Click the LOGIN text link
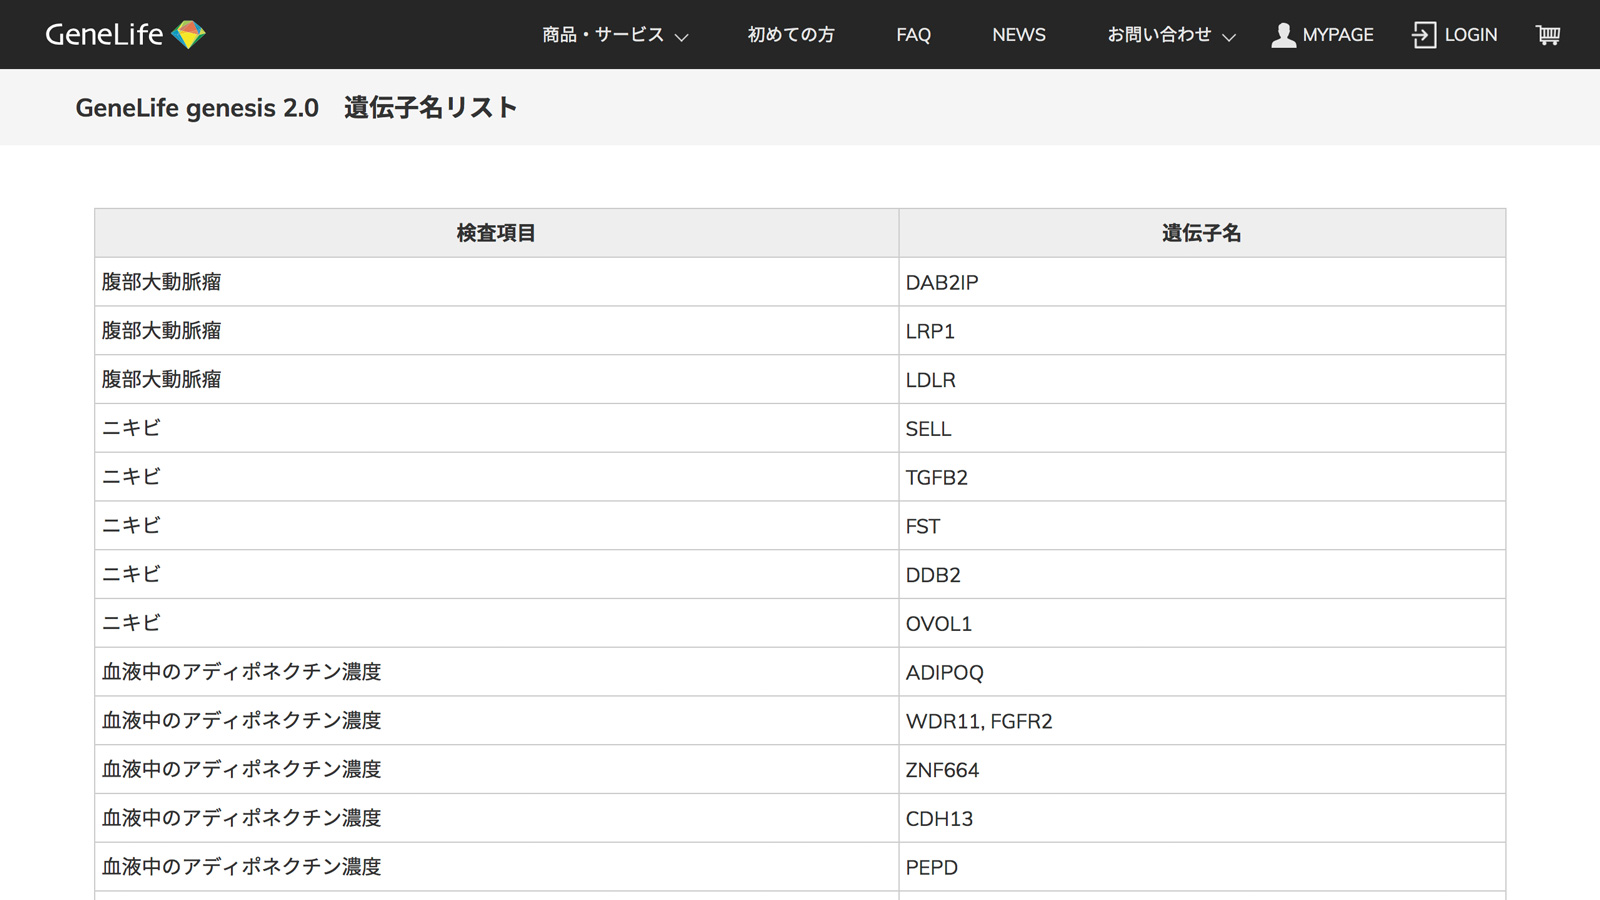Screen dimensions: 1600x900 coord(1471,35)
